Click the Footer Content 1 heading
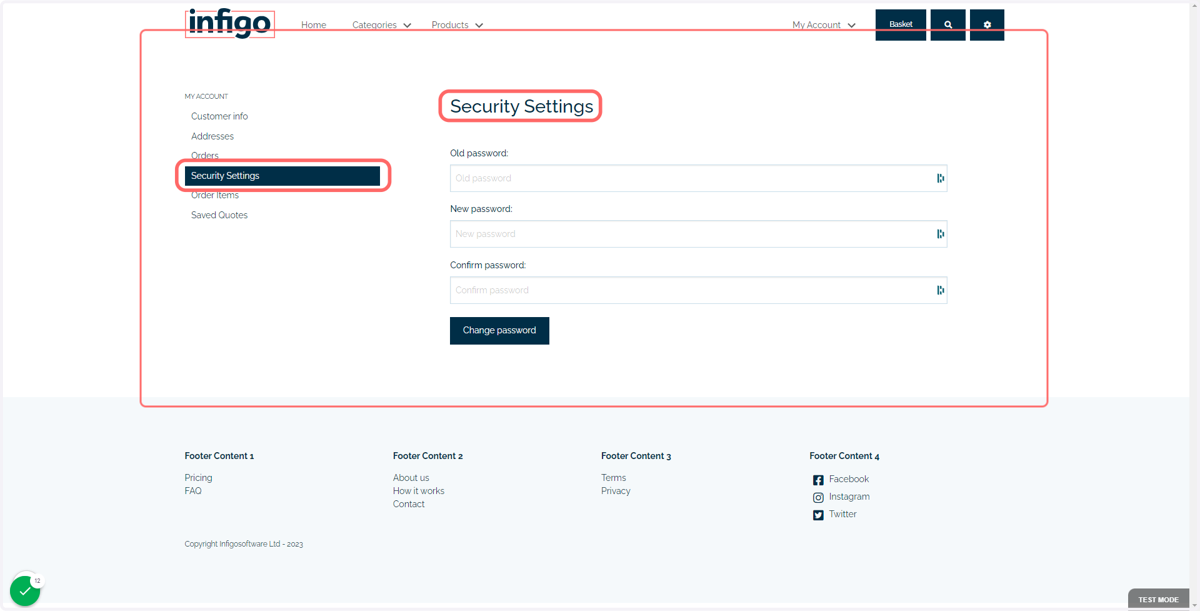Viewport: 1200px width, 611px height. tap(219, 456)
